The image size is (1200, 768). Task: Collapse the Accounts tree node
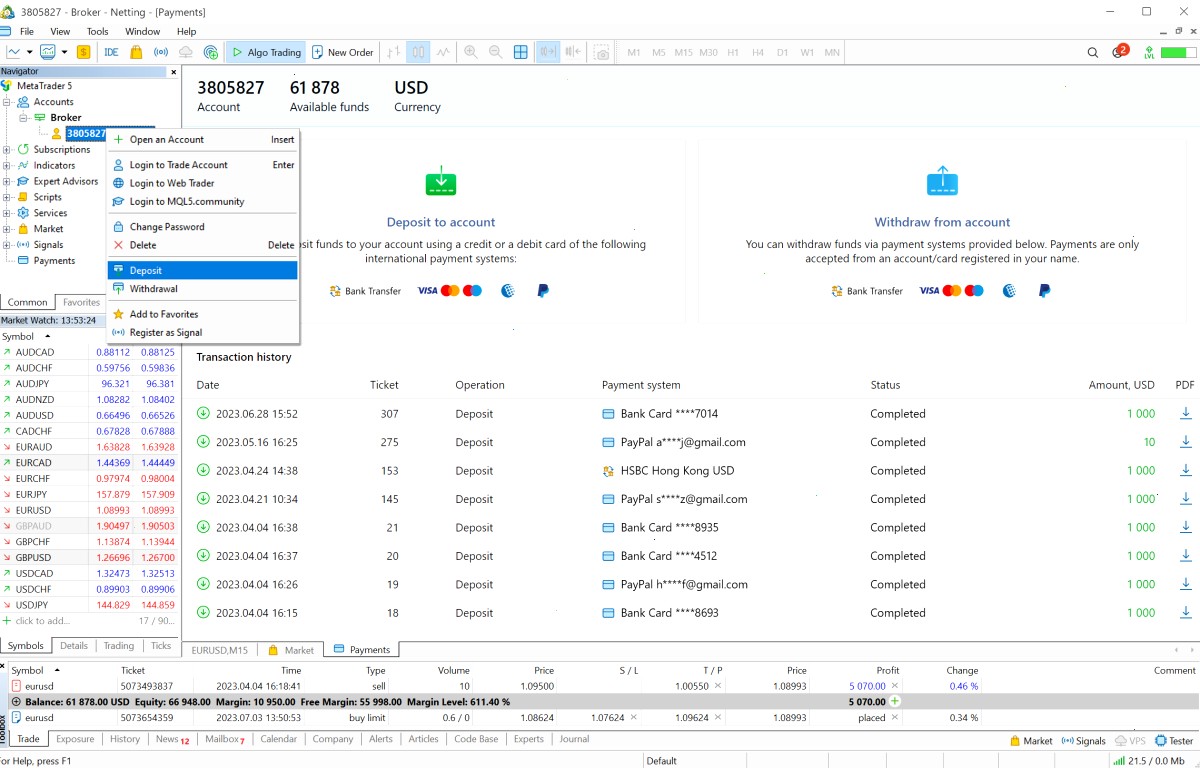7,102
